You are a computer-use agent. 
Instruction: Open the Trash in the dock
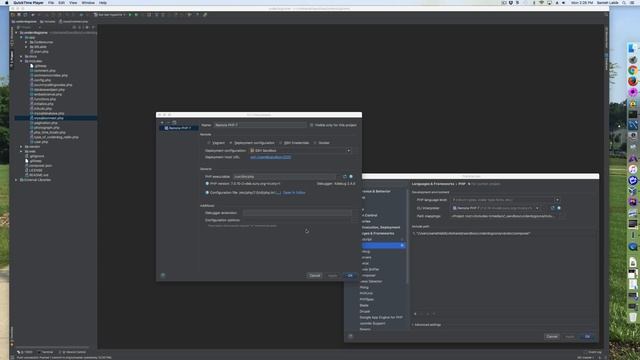point(633,317)
